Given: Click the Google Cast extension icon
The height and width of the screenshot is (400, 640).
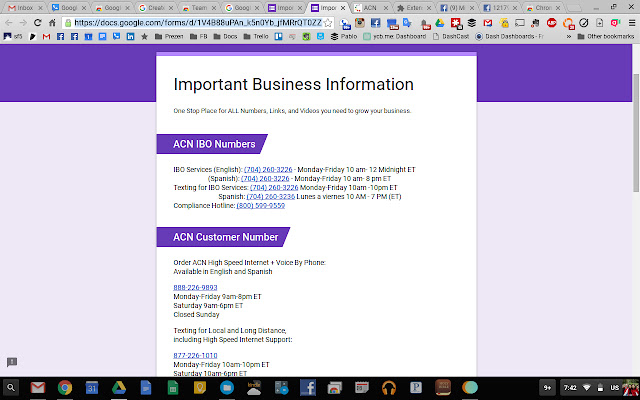Looking at the screenshot, I should pyautogui.click(x=520, y=23).
